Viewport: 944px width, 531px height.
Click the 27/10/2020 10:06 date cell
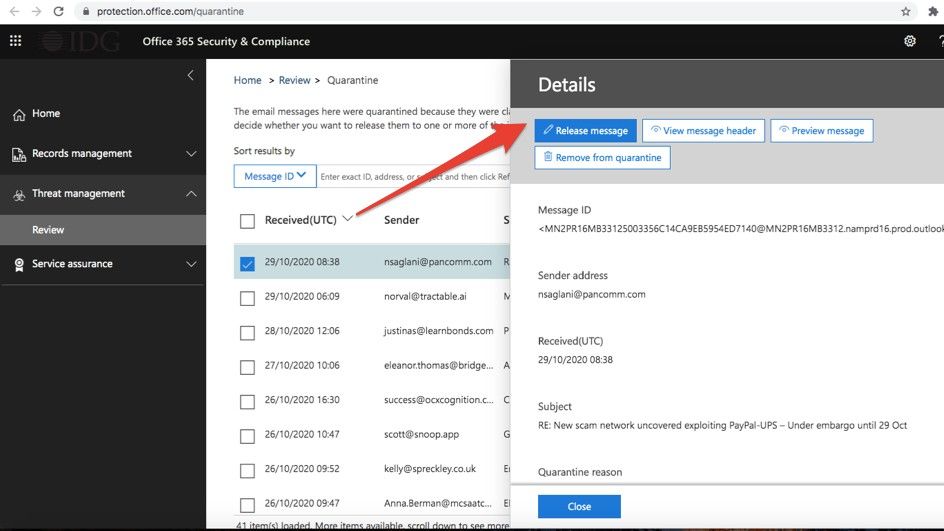click(x=302, y=365)
